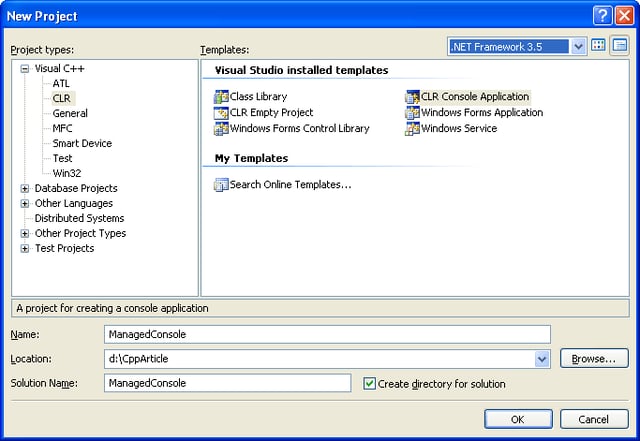Select the Other Languages label
Viewport: 640px width, 441px height.
74,203
